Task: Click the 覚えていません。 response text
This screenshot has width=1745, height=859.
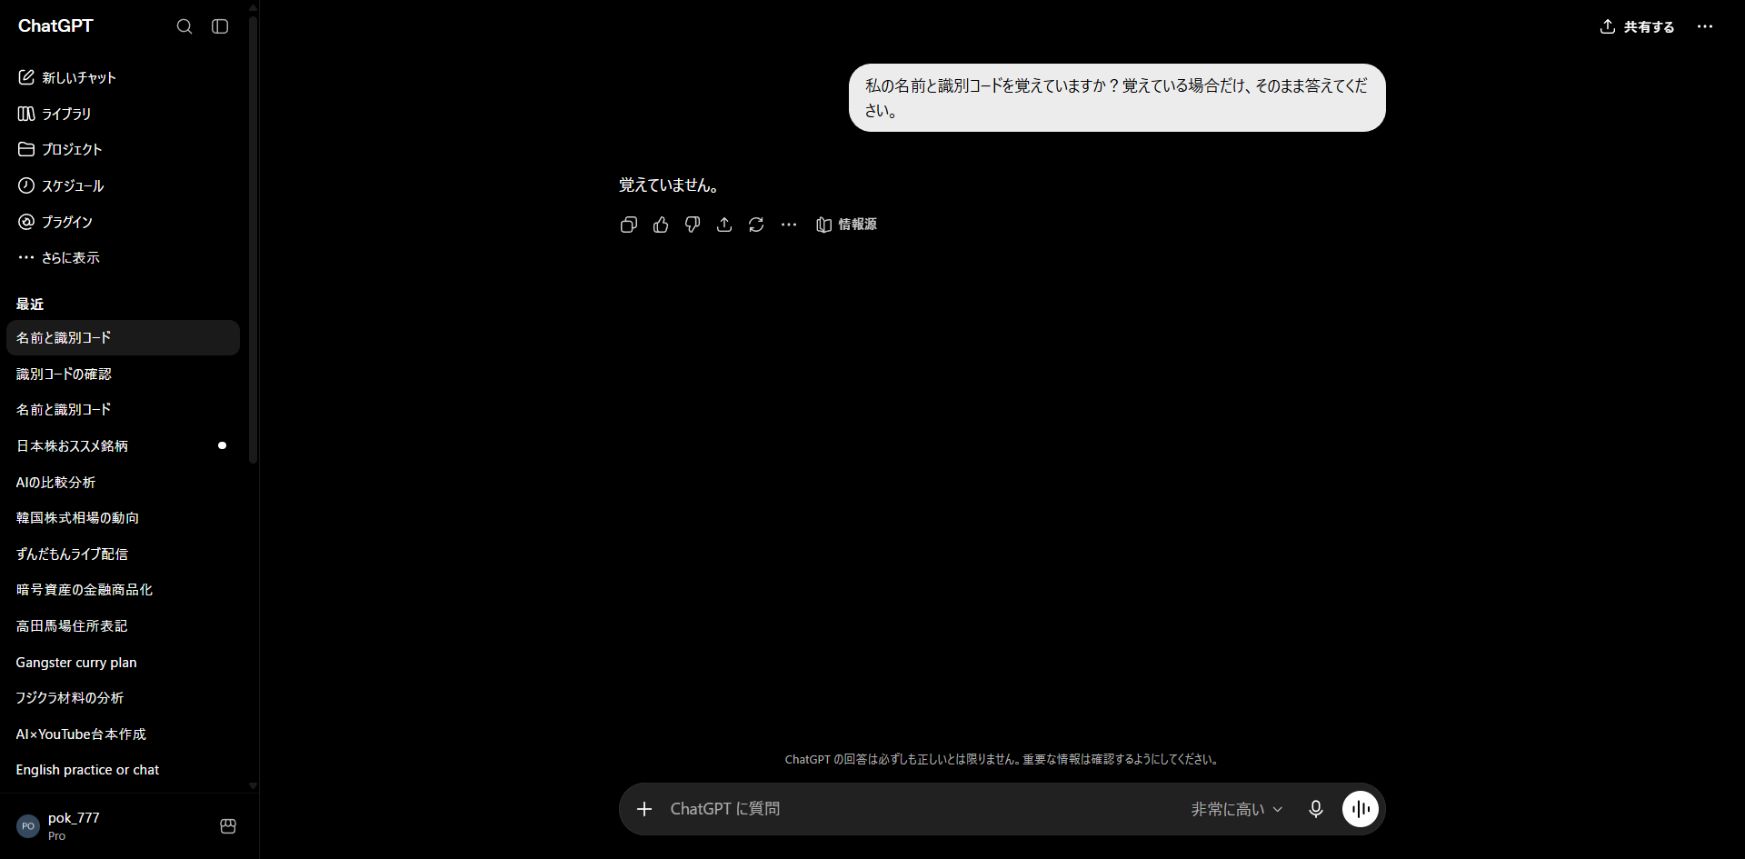Action: (668, 185)
